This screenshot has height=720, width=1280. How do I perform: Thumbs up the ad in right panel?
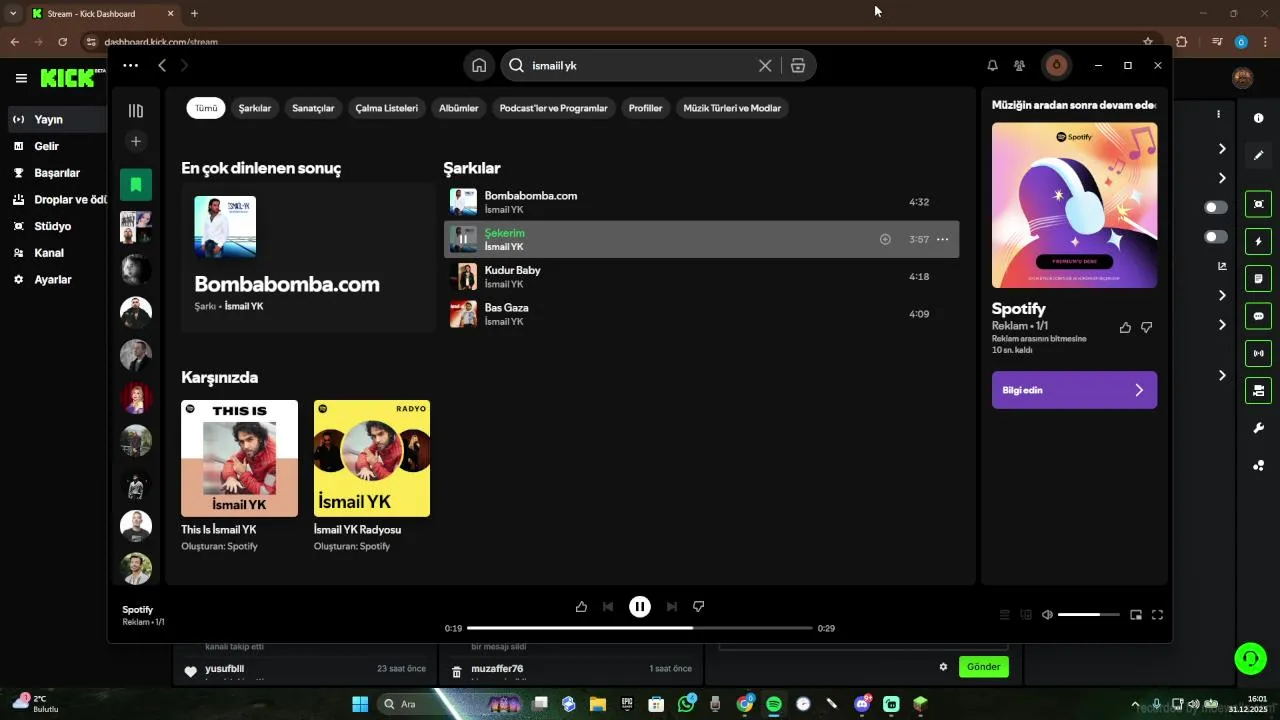pos(1125,327)
